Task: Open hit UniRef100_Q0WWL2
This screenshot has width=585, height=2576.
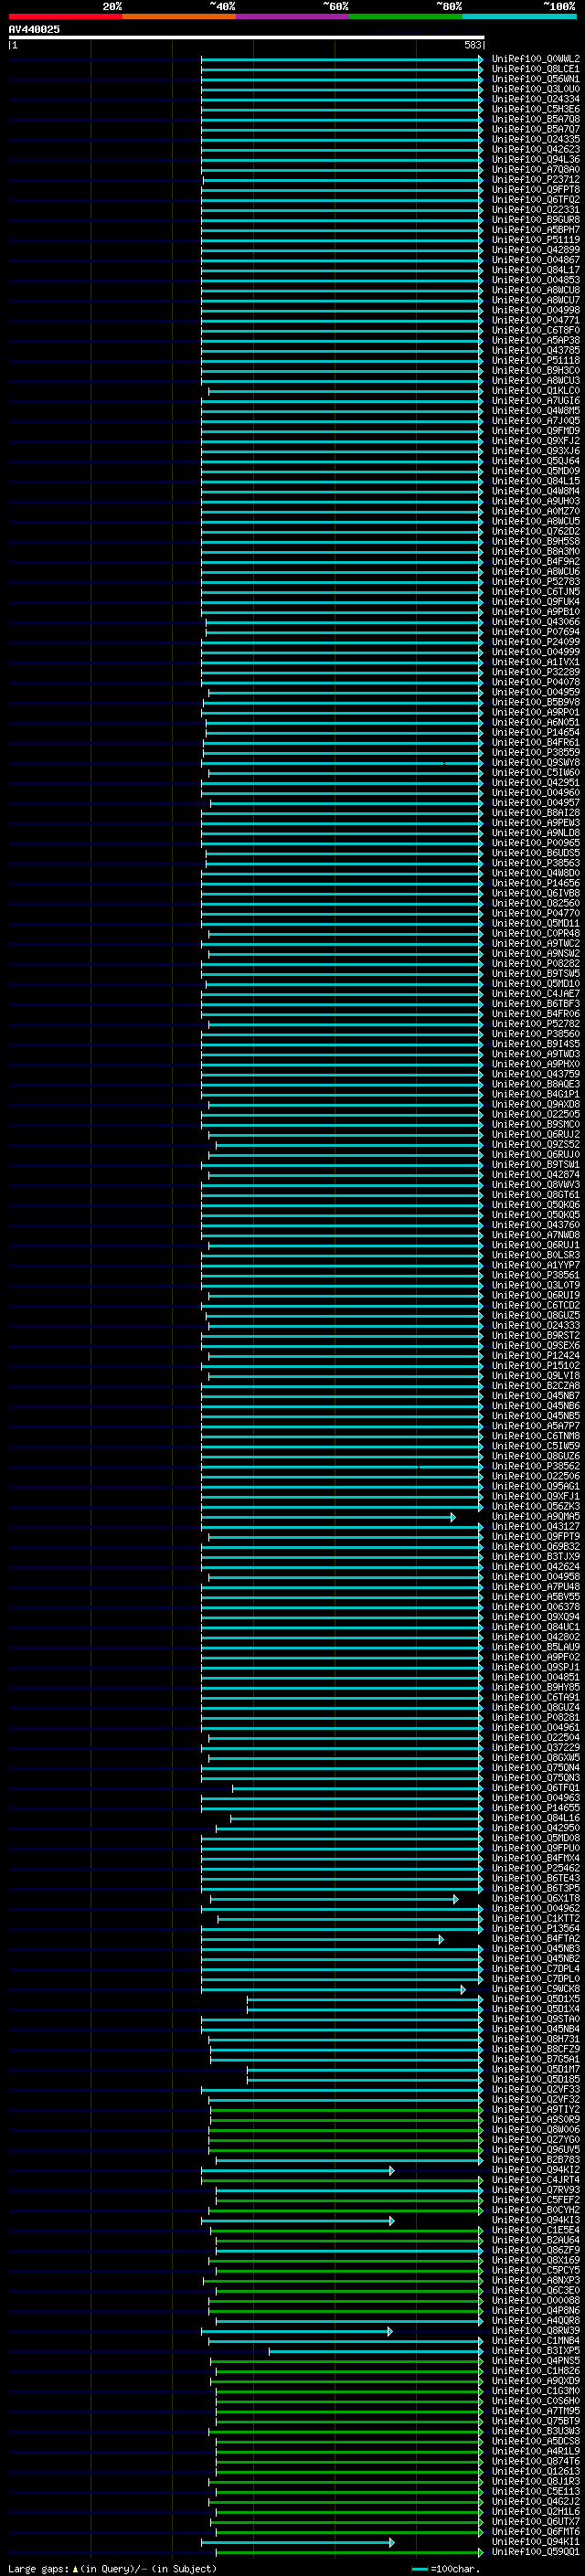Action: tap(536, 59)
